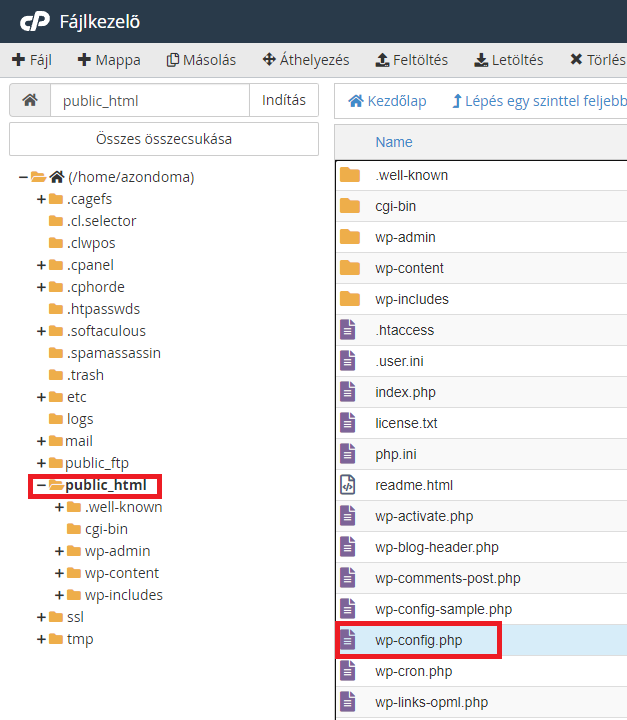Sort by the Name column header

click(394, 142)
